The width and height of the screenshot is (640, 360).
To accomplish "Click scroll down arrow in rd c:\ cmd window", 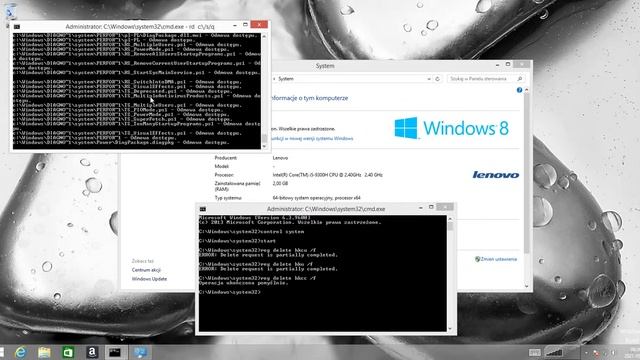I will (264, 146).
